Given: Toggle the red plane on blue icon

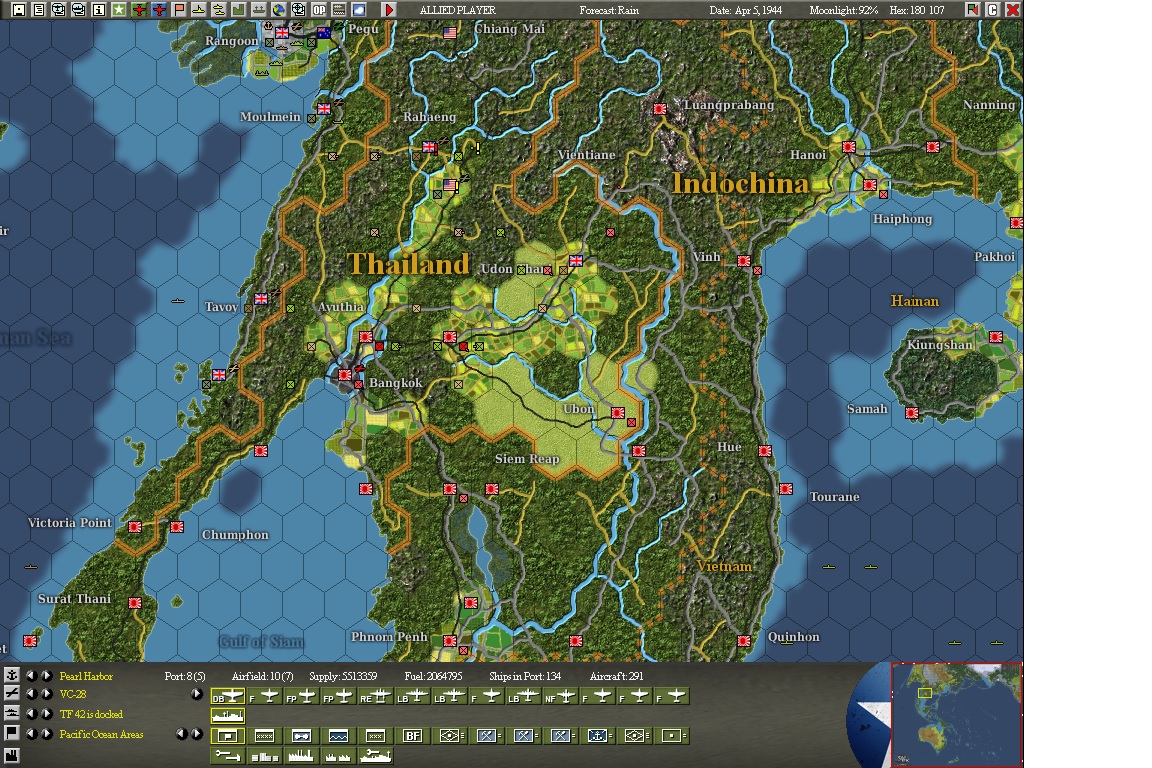Looking at the screenshot, I should (159, 10).
